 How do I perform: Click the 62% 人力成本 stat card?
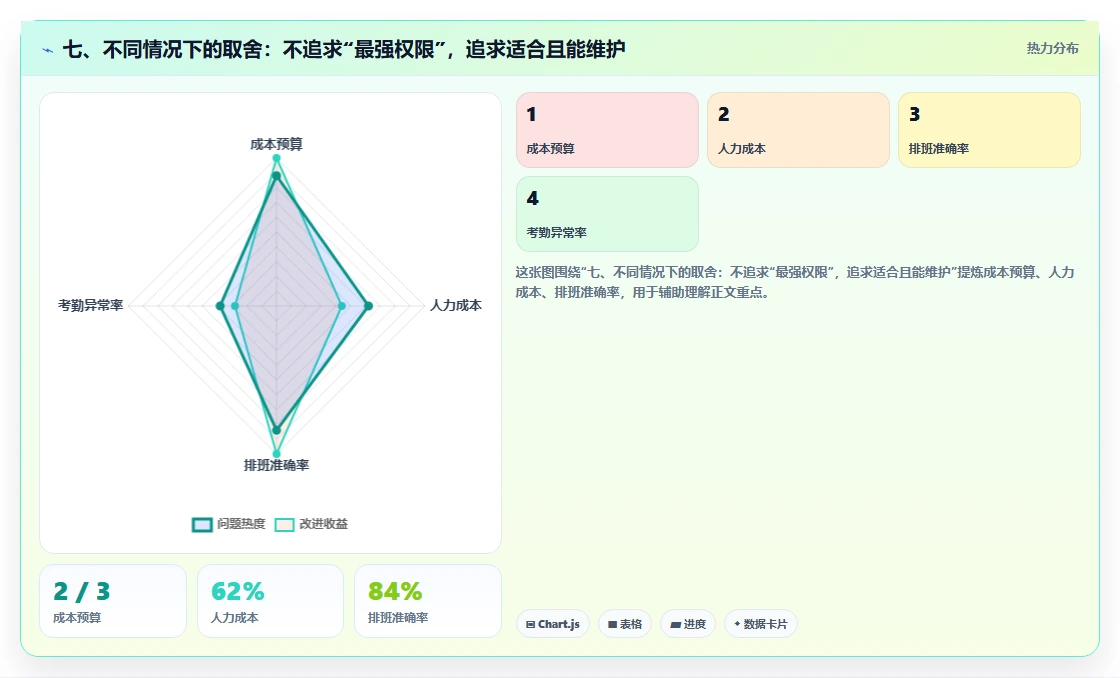[270, 601]
